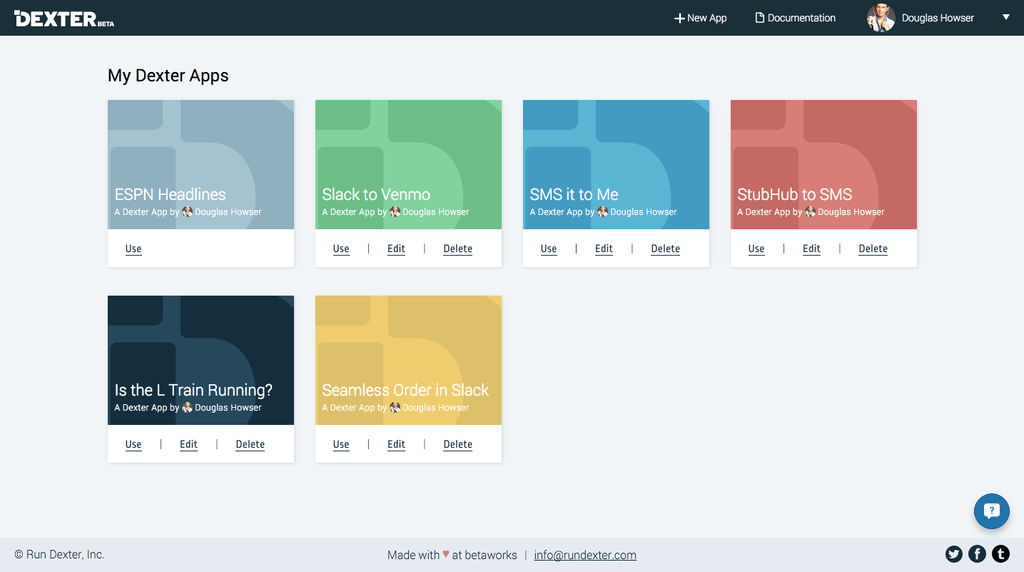Open the Documentation page
The width and height of the screenshot is (1024, 572).
click(x=795, y=18)
